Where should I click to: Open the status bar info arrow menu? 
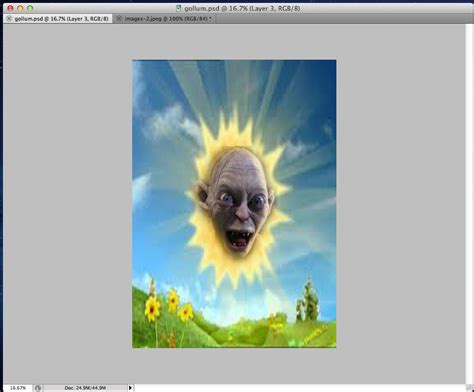pos(130,388)
